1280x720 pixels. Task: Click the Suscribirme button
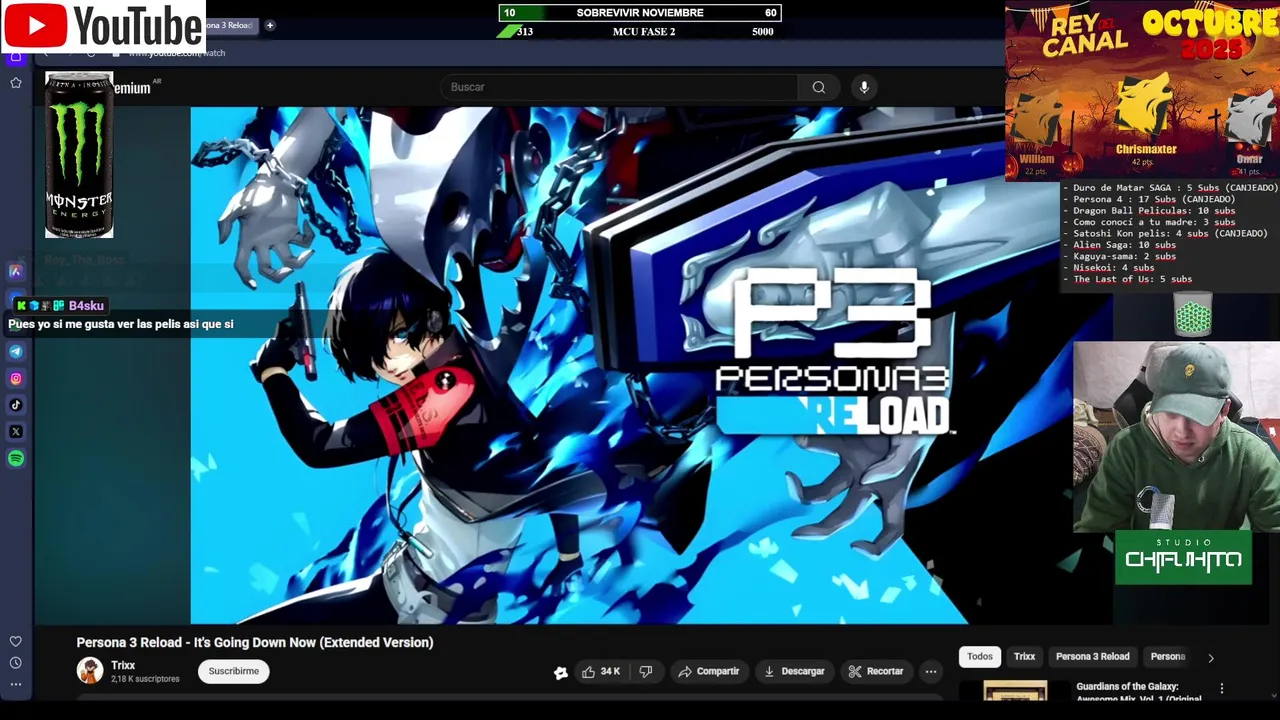coord(234,671)
